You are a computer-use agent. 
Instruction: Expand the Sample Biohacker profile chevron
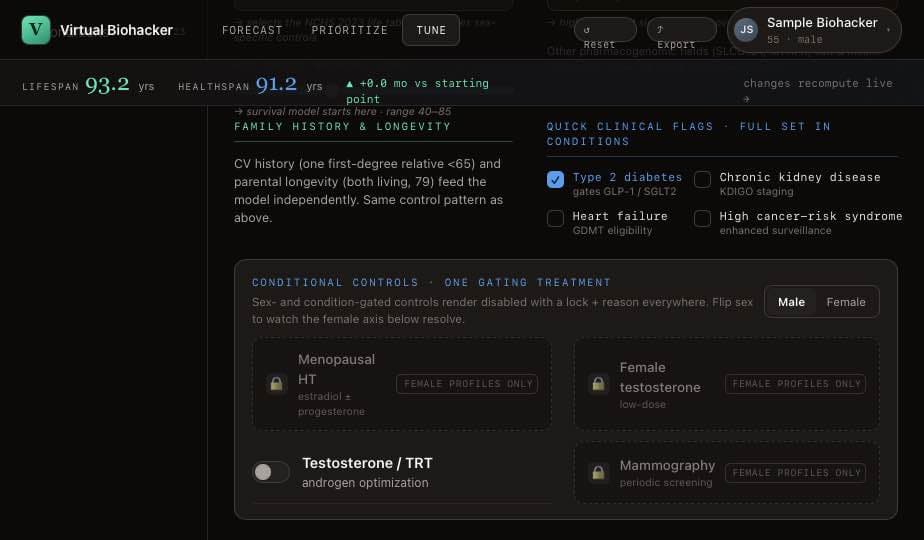pos(888,30)
